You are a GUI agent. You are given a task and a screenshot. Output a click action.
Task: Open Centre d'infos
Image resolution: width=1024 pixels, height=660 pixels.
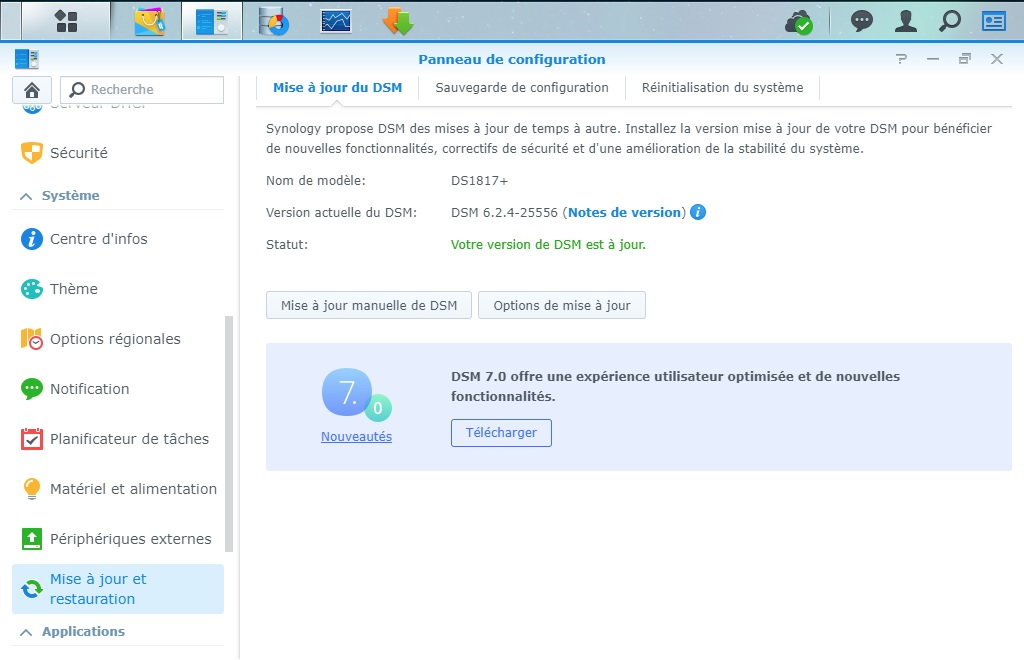coord(118,239)
